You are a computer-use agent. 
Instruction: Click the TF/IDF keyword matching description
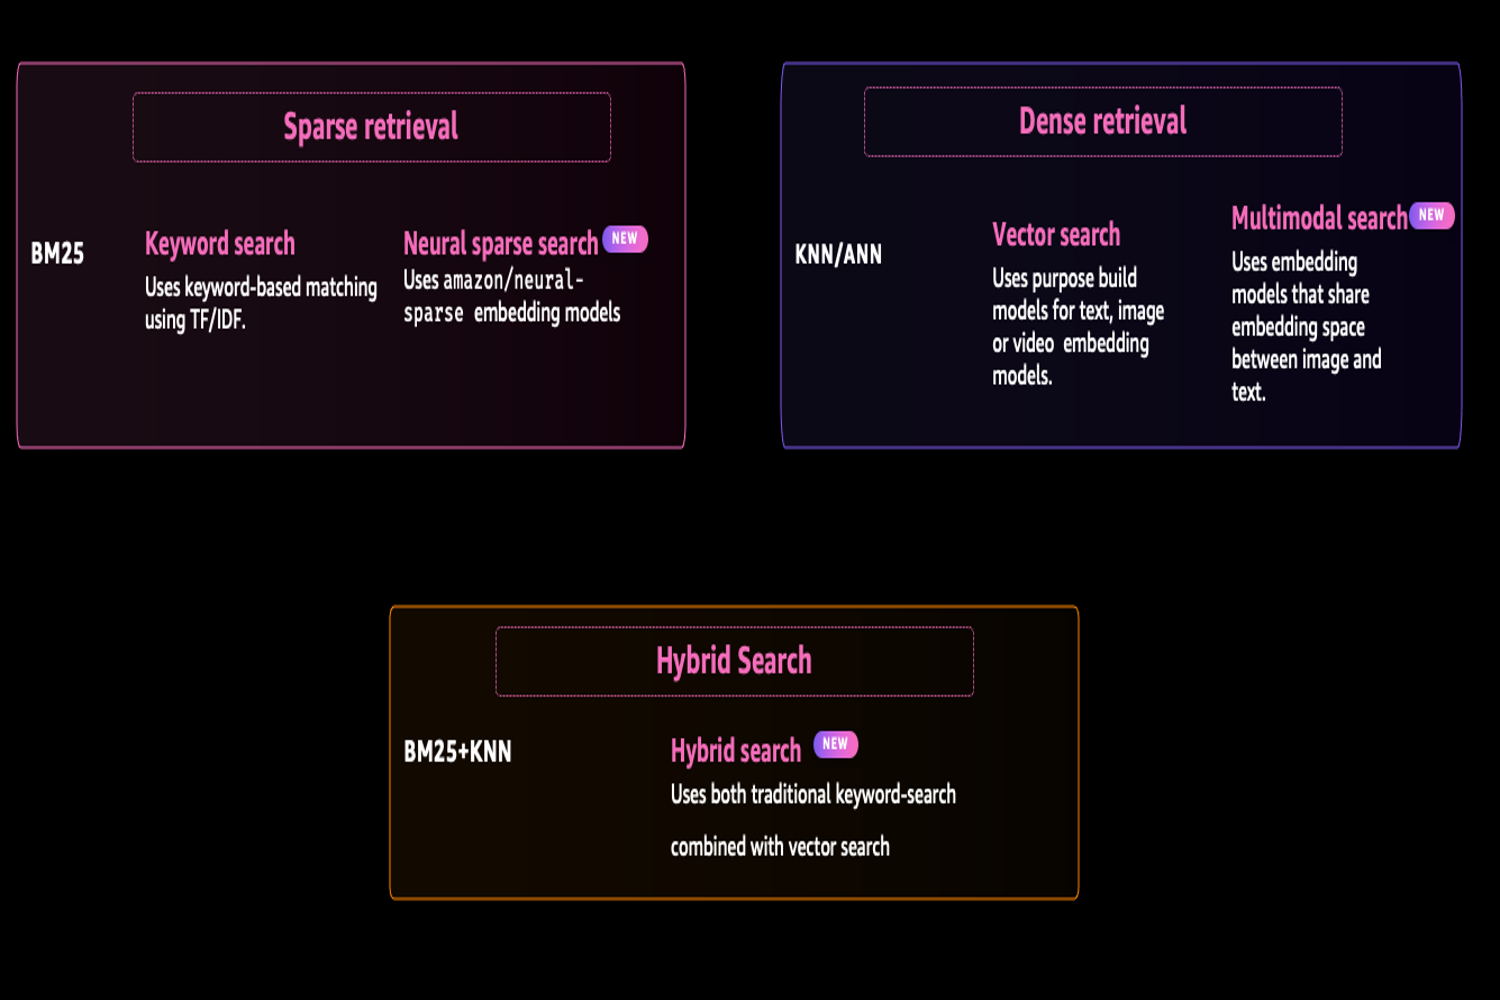pos(261,303)
